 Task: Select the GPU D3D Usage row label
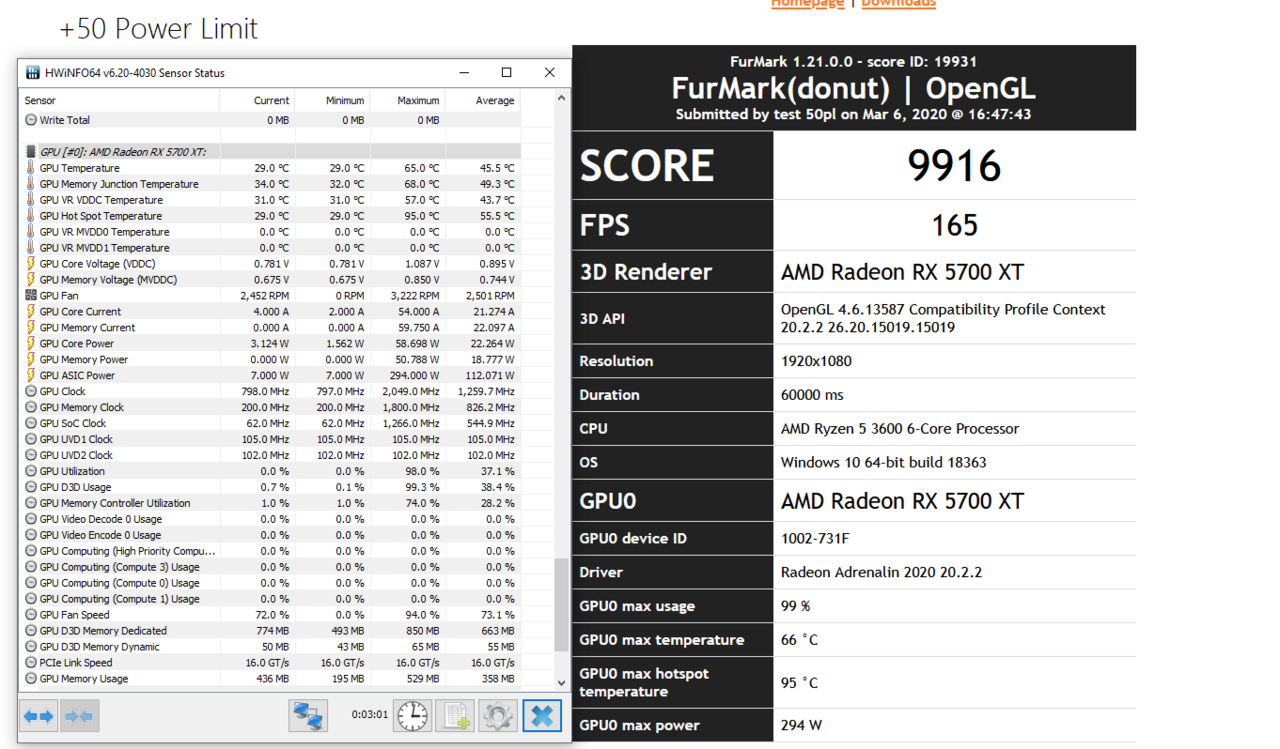point(75,487)
